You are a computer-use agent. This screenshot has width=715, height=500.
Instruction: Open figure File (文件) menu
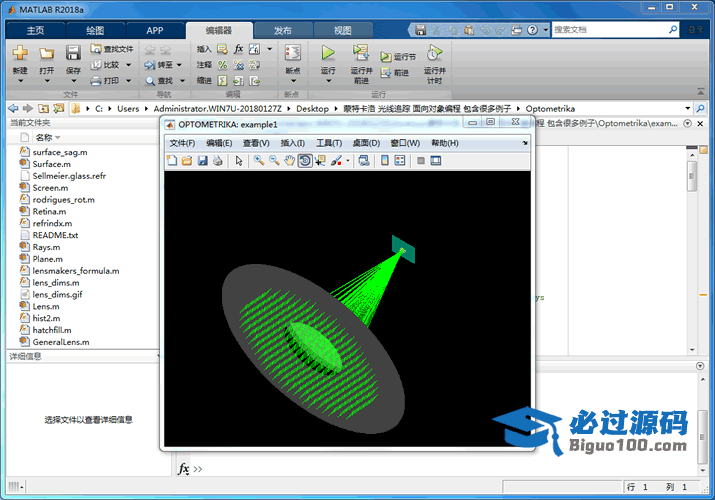[x=182, y=143]
